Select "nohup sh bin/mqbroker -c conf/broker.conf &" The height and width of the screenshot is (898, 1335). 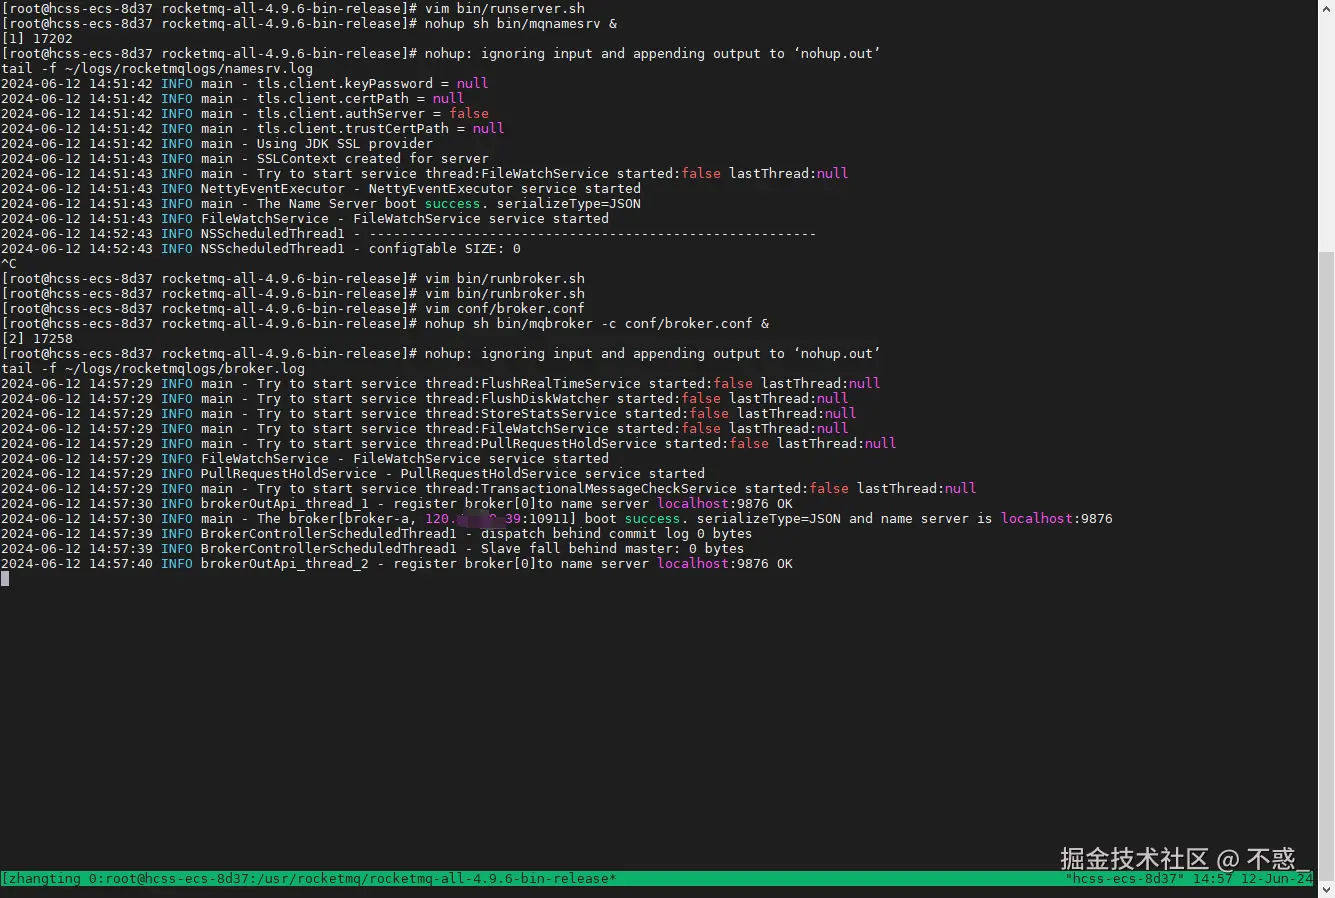pyautogui.click(x=597, y=323)
